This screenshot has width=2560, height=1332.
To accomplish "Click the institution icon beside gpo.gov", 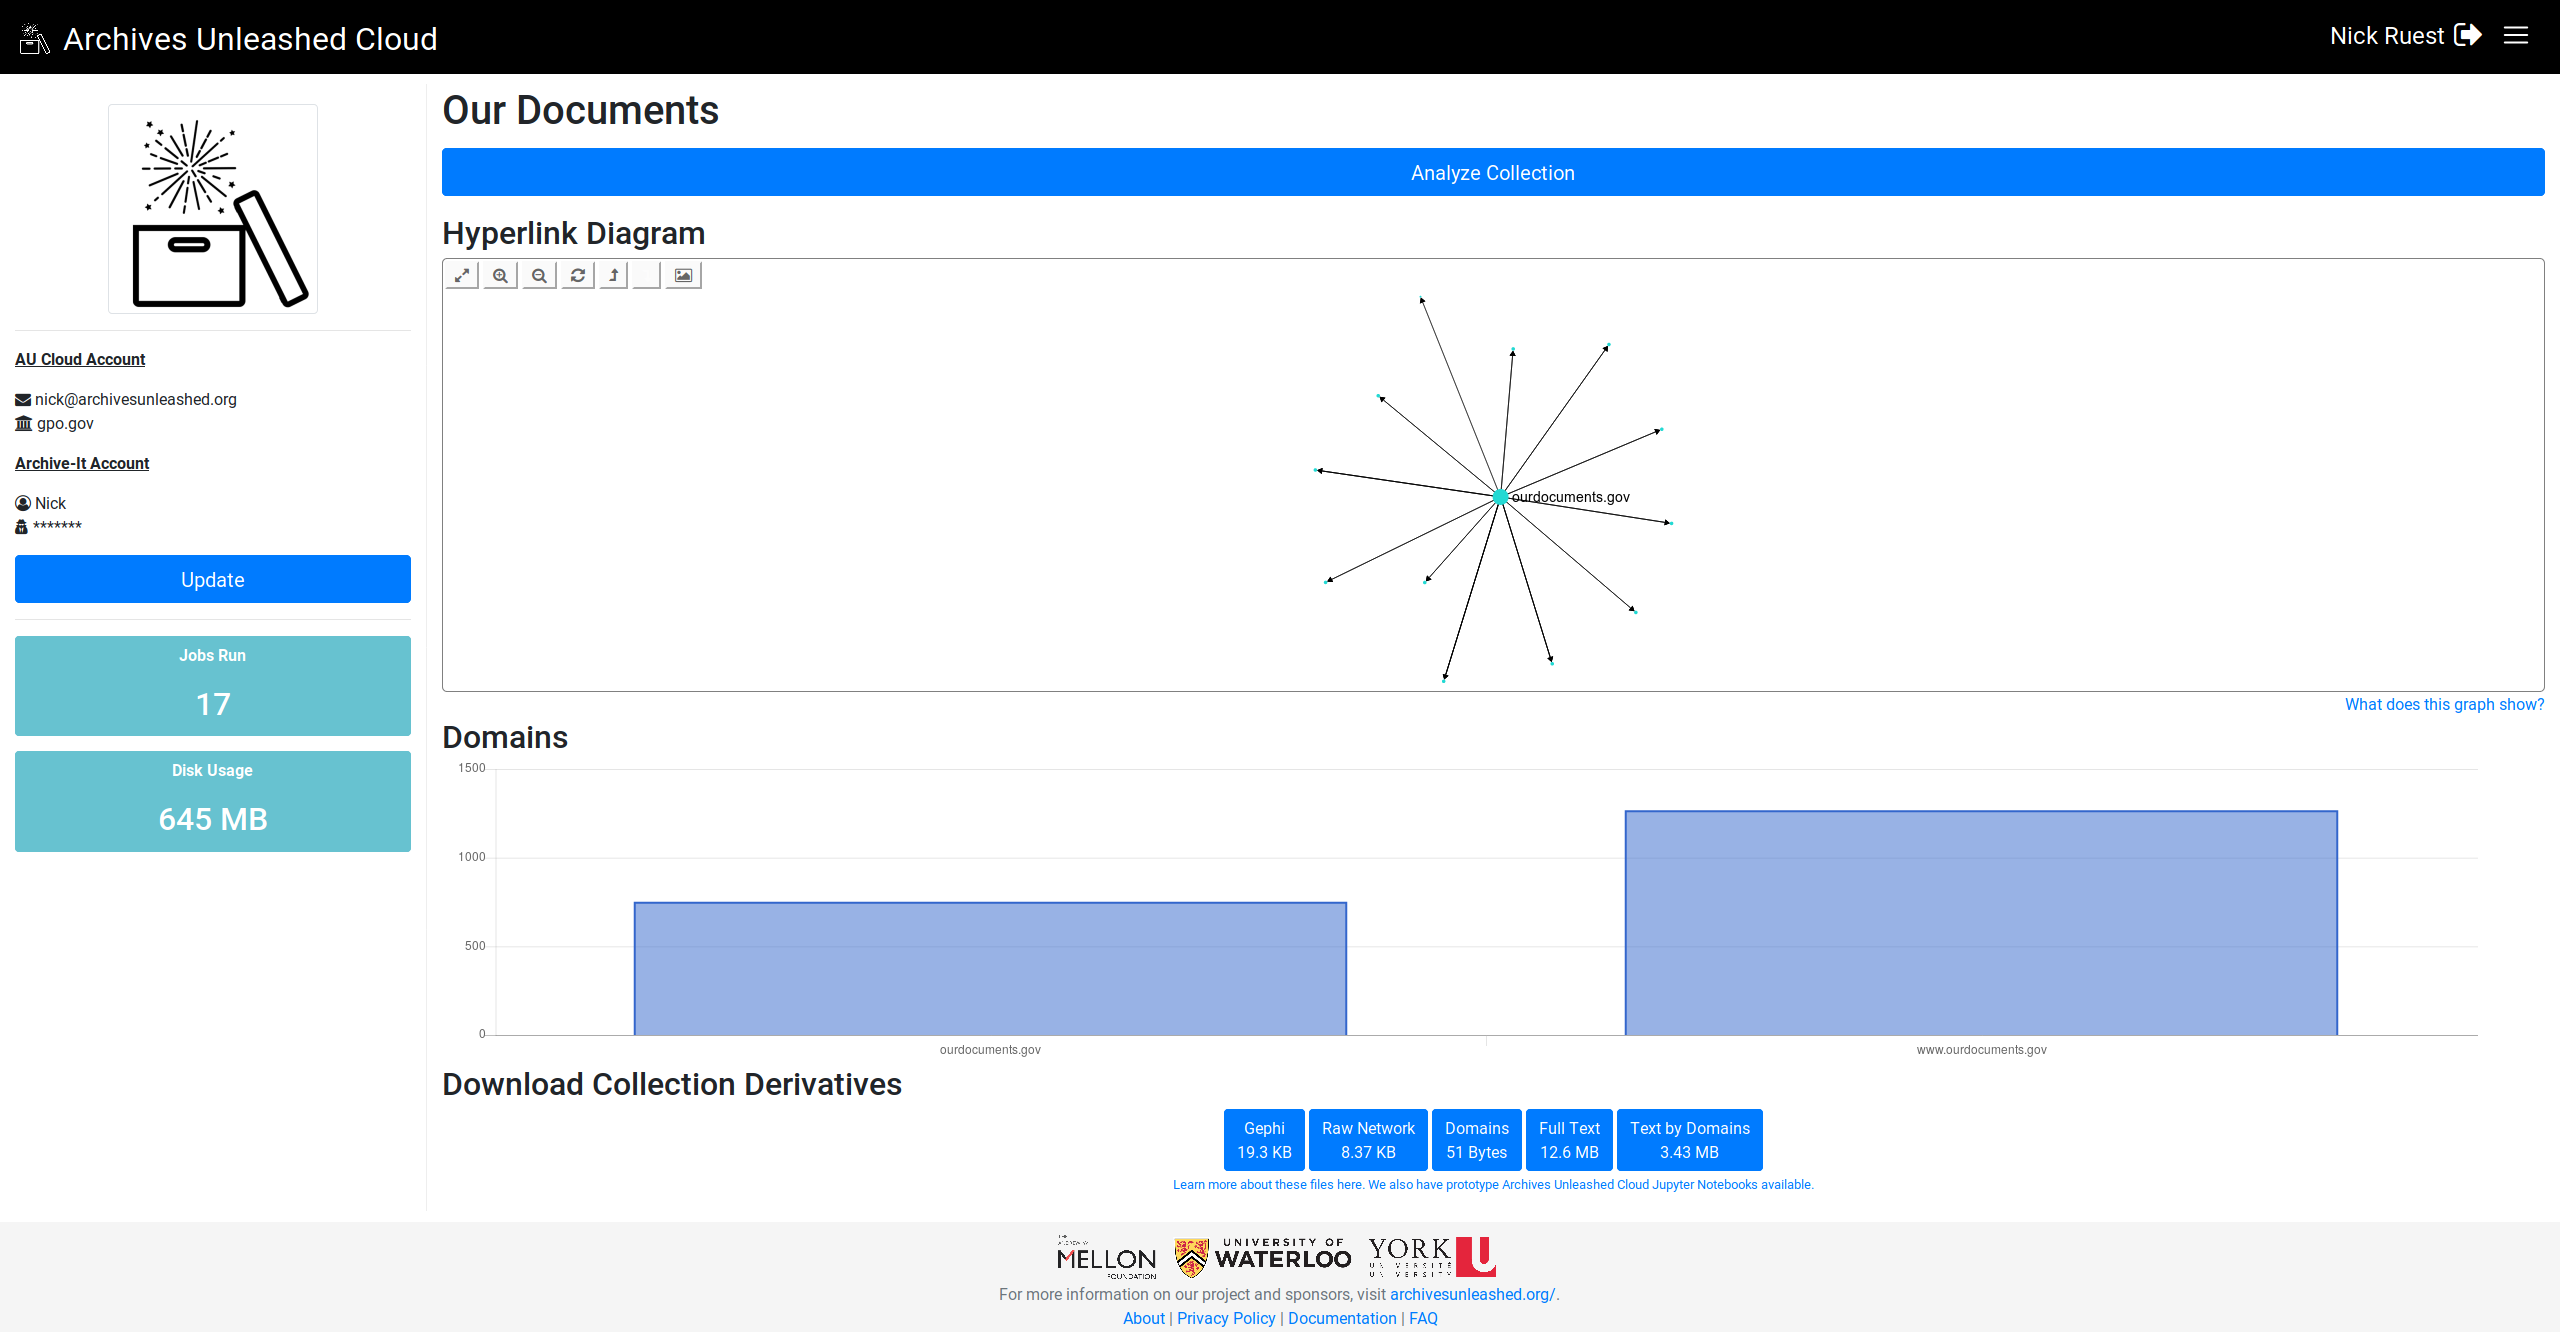I will [24, 423].
